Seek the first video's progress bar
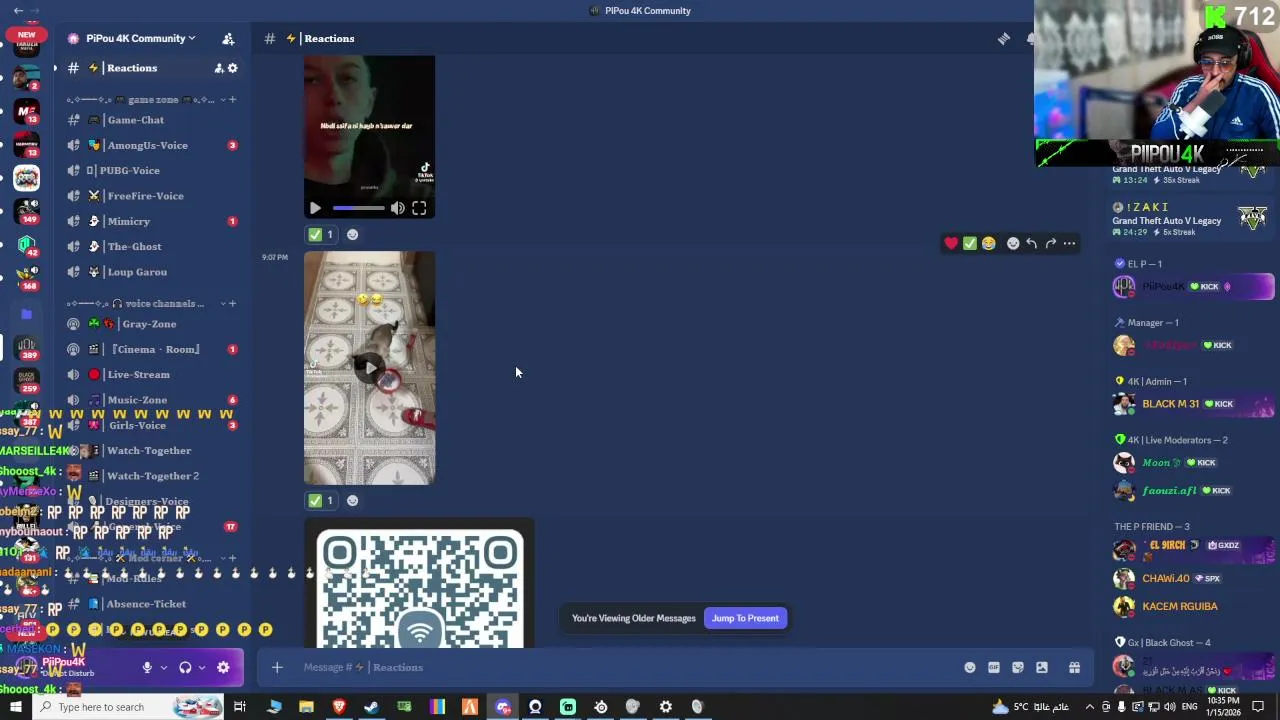The image size is (1280, 720). [358, 208]
